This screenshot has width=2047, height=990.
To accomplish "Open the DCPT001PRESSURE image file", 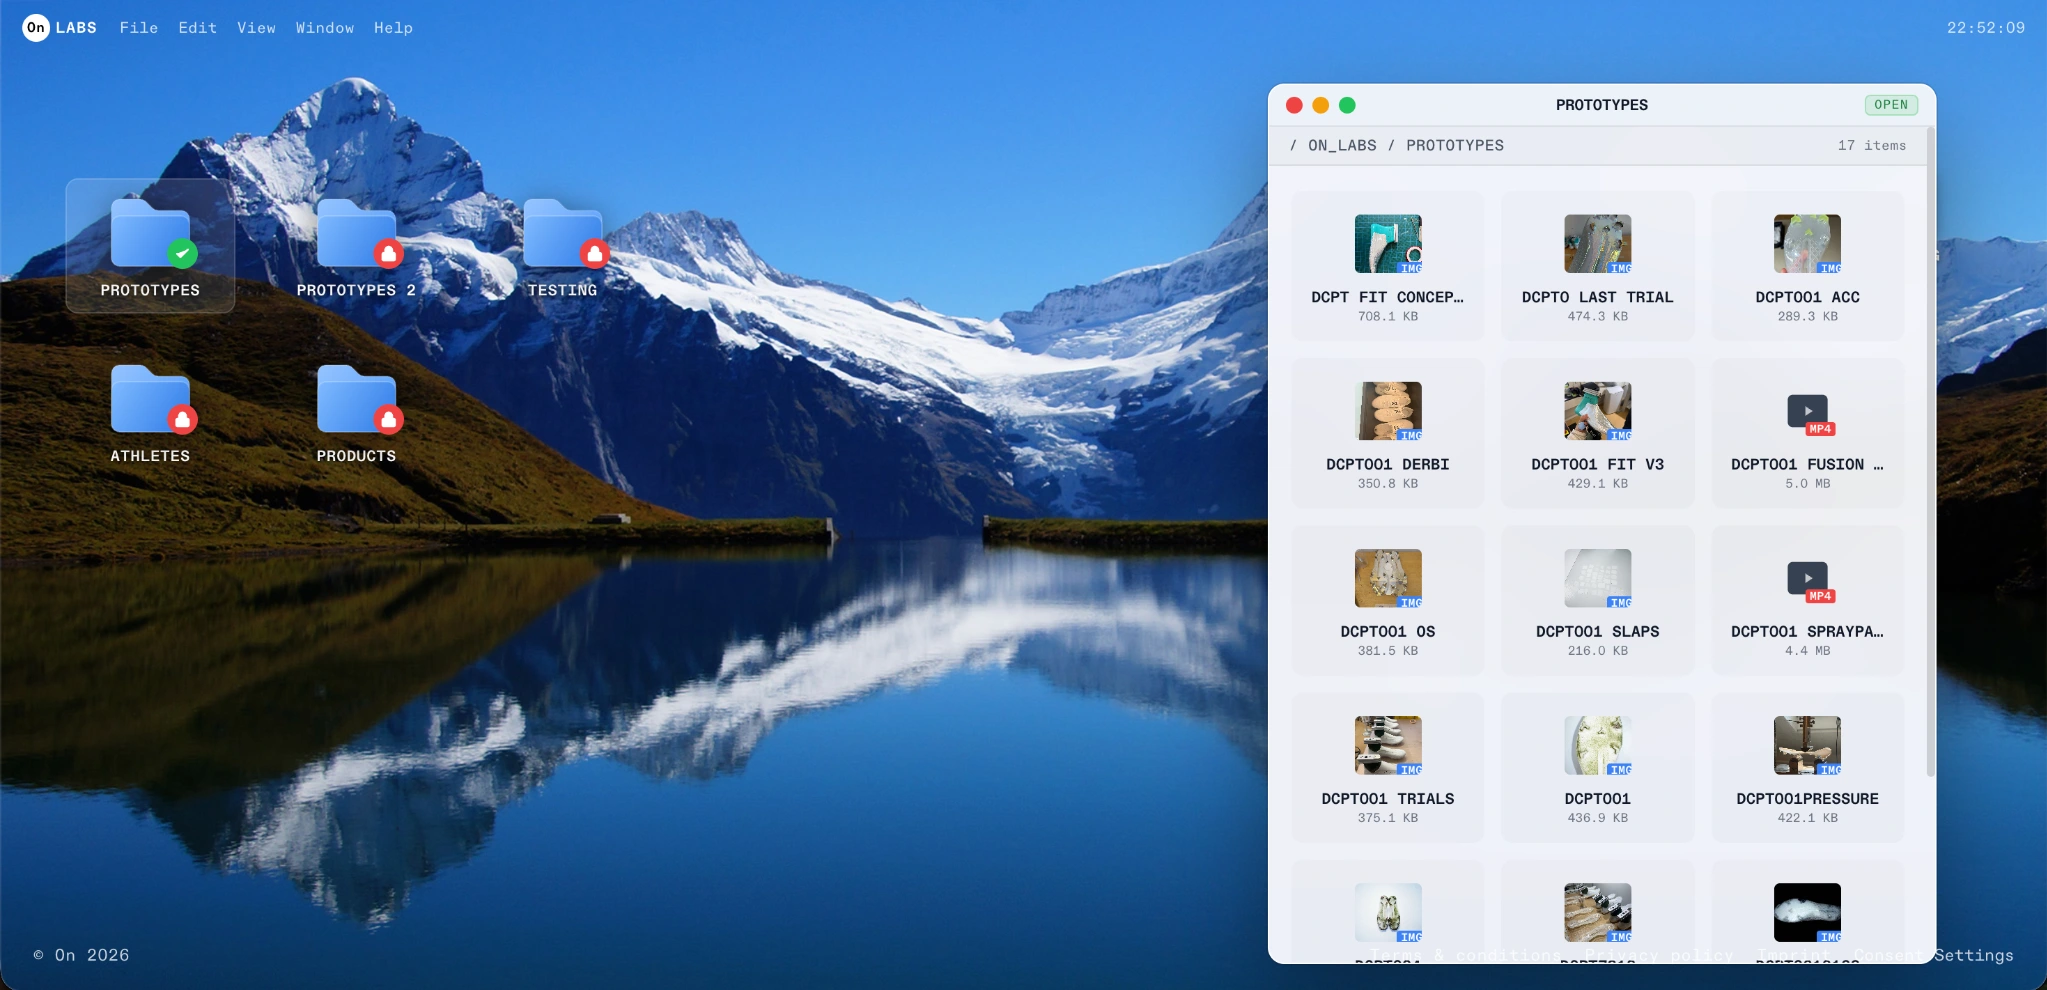I will point(1807,767).
